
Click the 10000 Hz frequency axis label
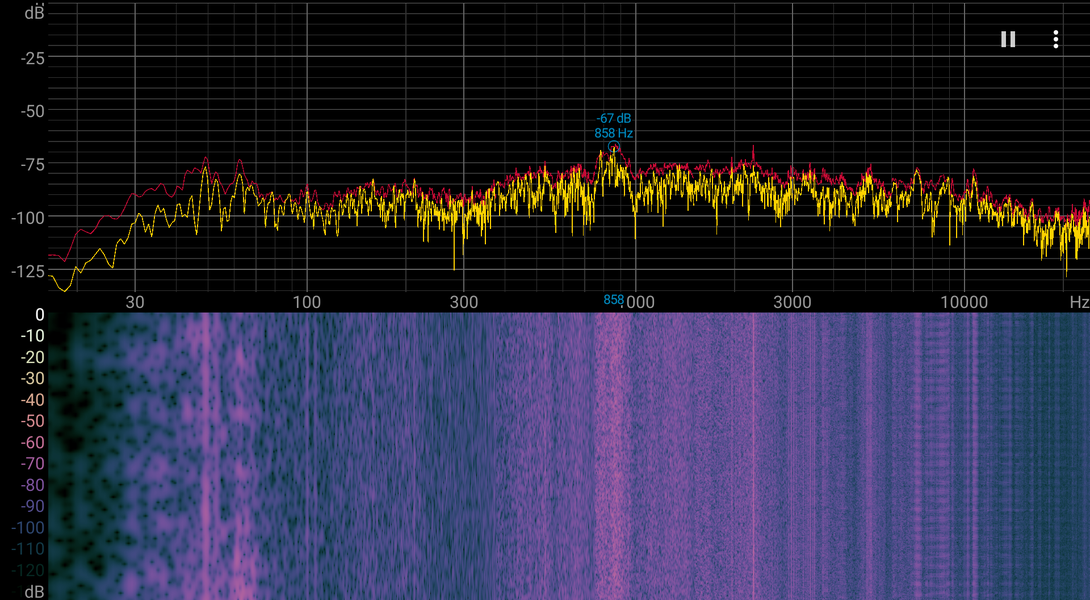tap(964, 302)
